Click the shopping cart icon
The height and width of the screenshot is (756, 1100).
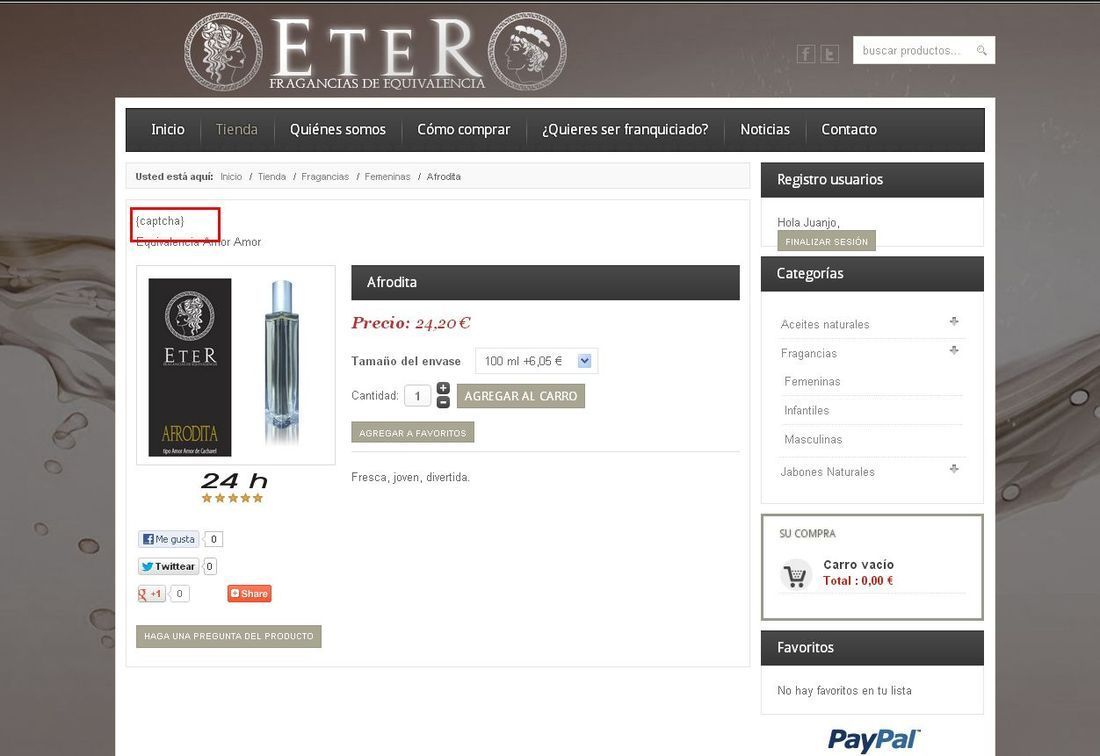796,576
